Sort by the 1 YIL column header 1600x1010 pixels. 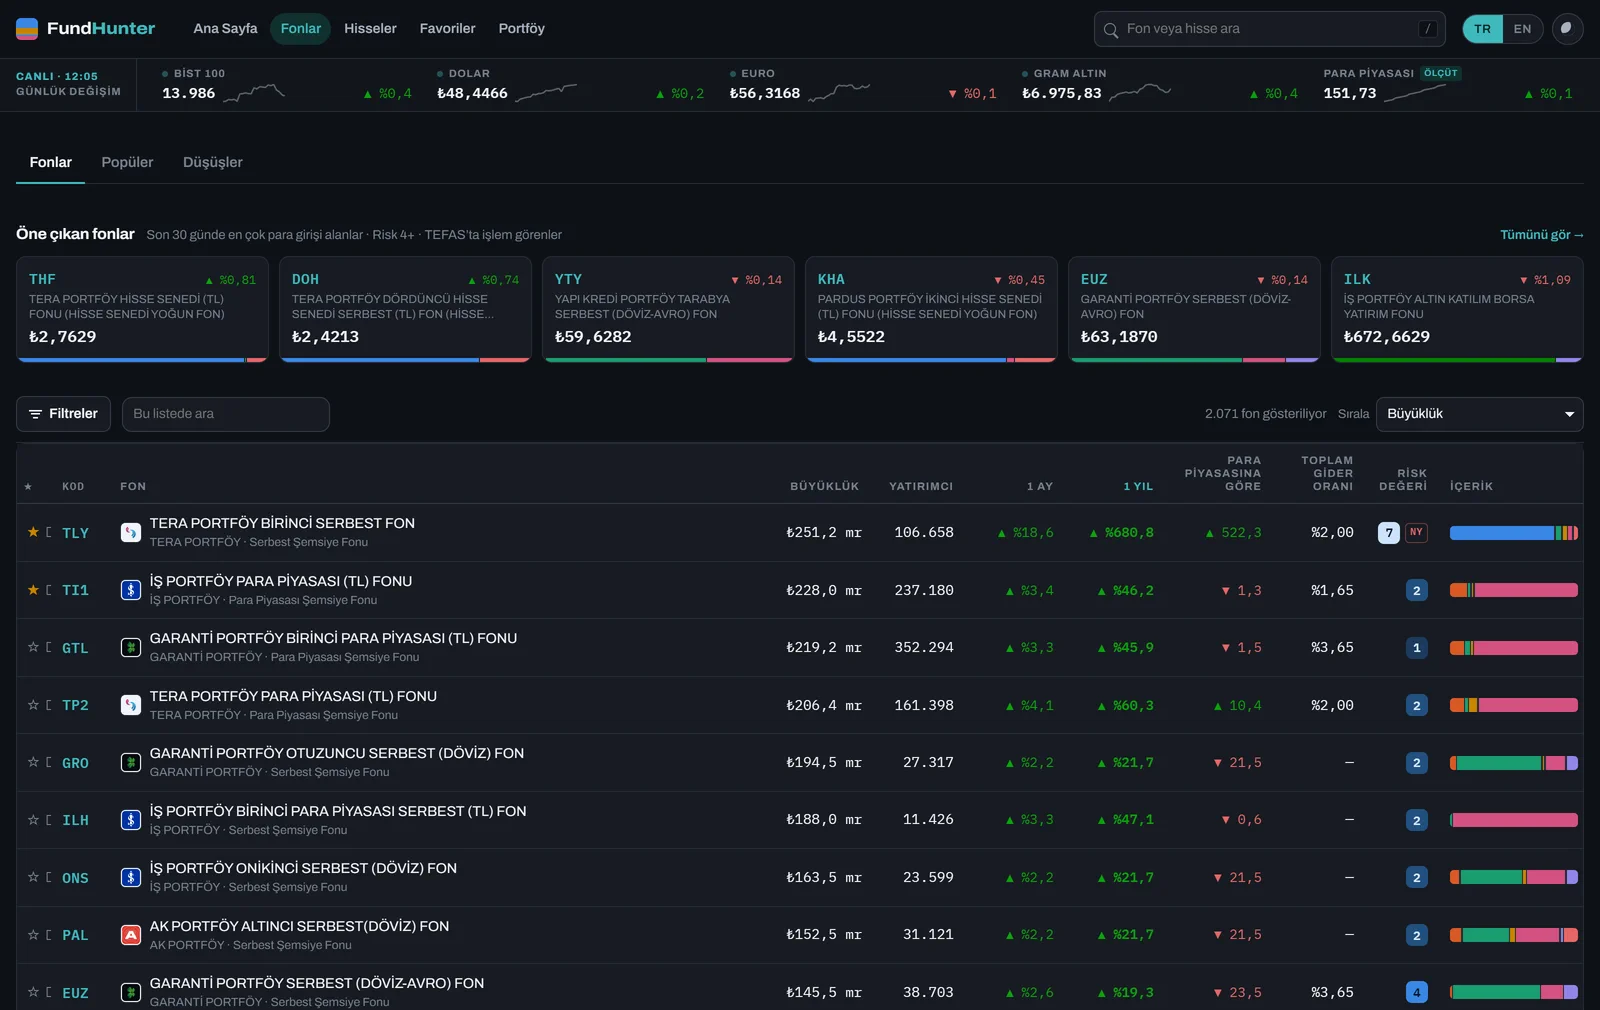click(1138, 487)
